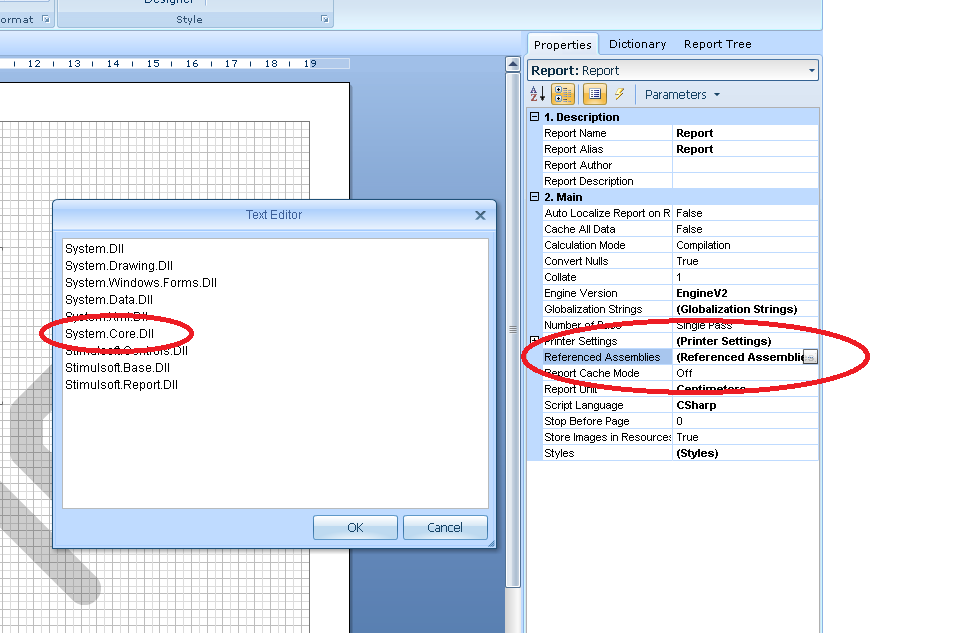961x633 pixels.
Task: Click the splitter grip beside the Properties panel
Action: point(513,329)
